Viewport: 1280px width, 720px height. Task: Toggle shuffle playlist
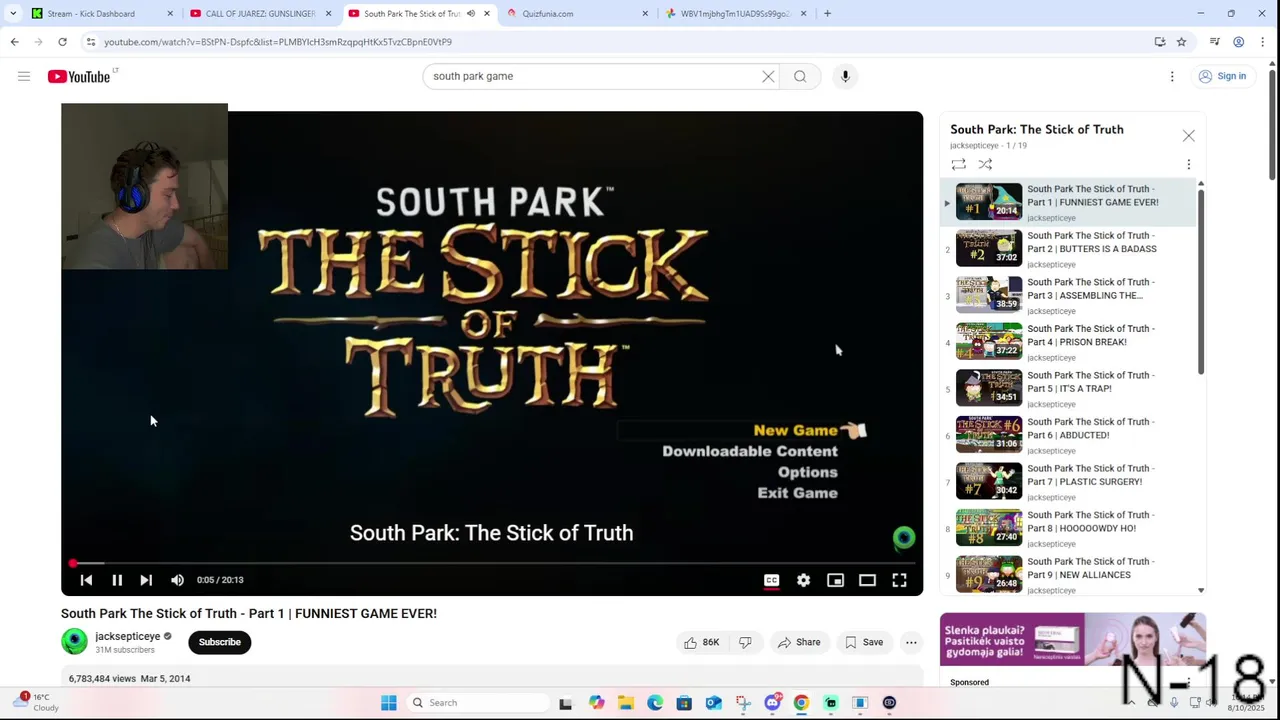[x=985, y=164]
